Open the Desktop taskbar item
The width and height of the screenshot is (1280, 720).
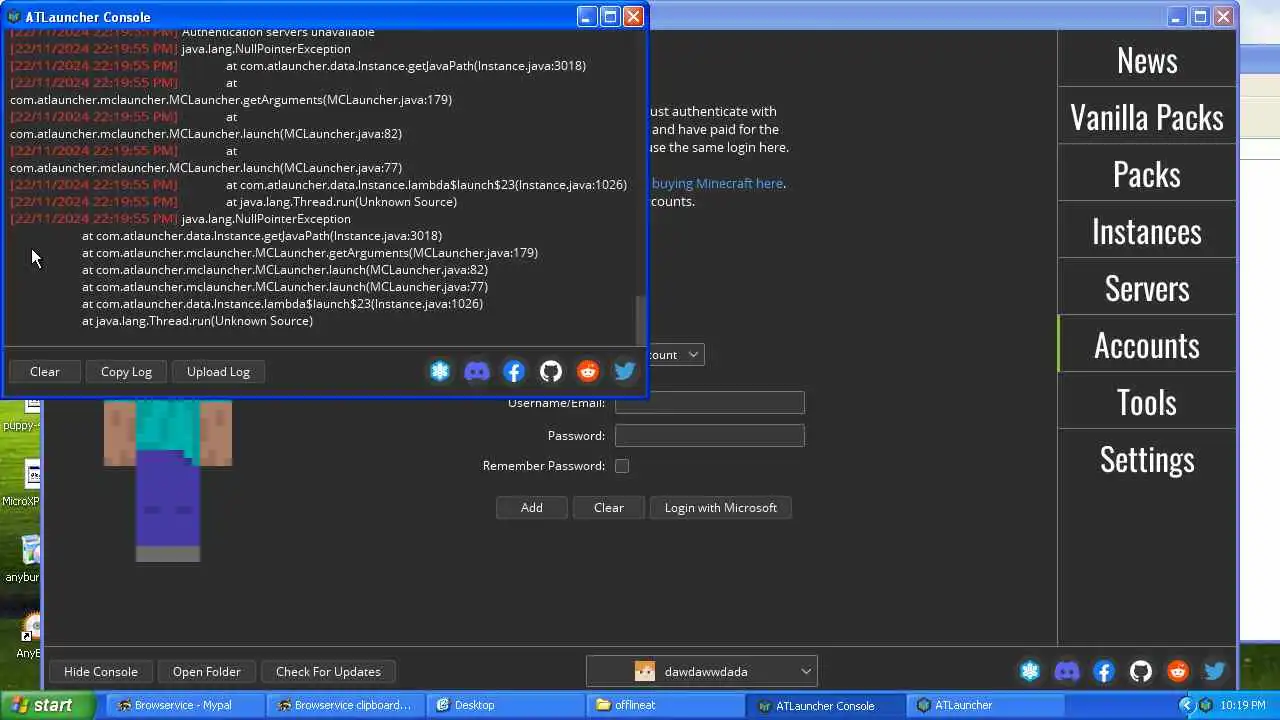point(505,706)
